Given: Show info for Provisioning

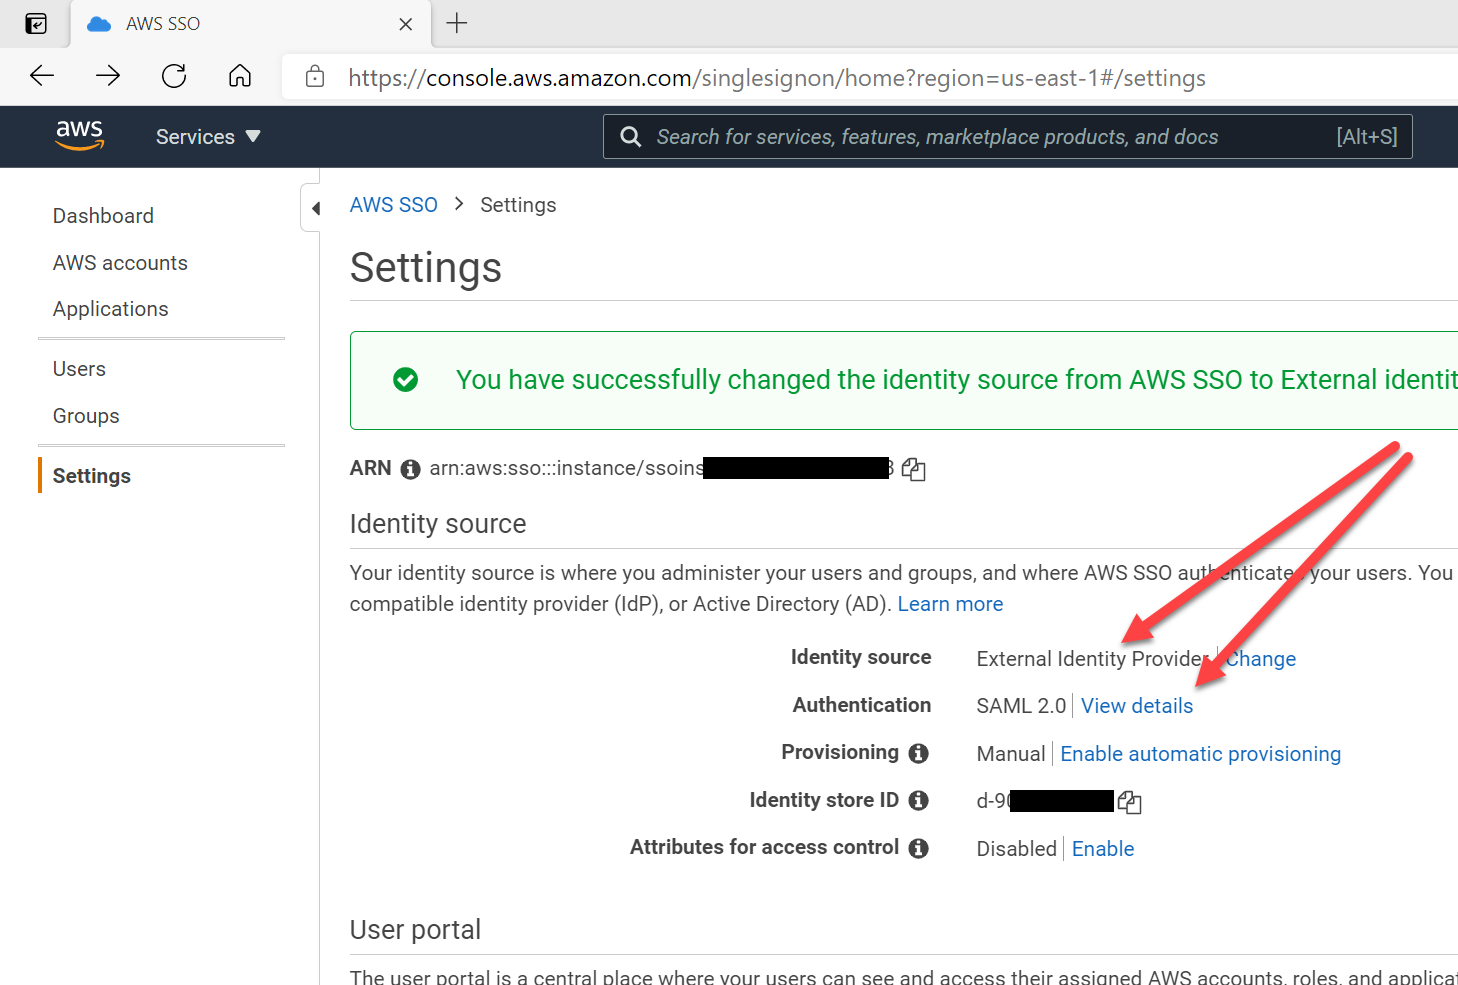Looking at the screenshot, I should [918, 753].
